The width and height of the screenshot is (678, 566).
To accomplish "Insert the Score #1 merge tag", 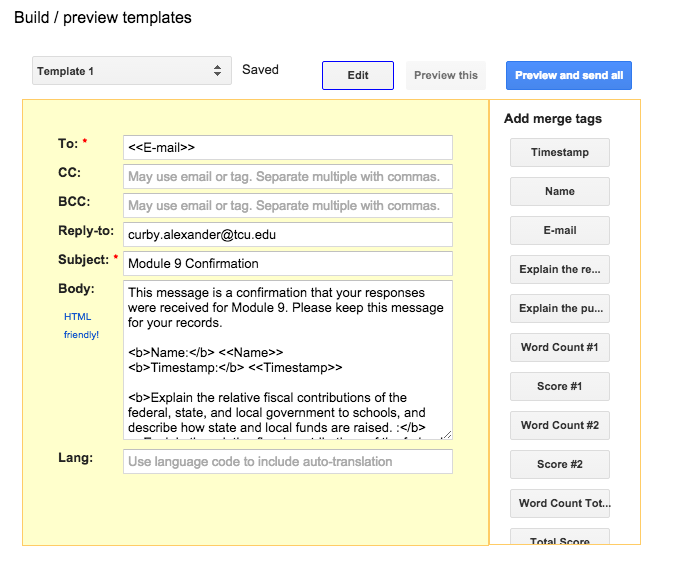I will (560, 386).
